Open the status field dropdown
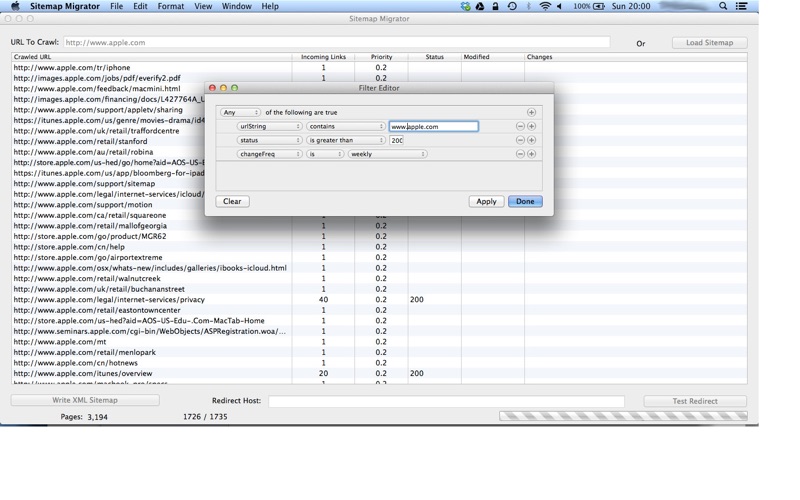Viewport: 800px width, 500px height. [x=269, y=140]
